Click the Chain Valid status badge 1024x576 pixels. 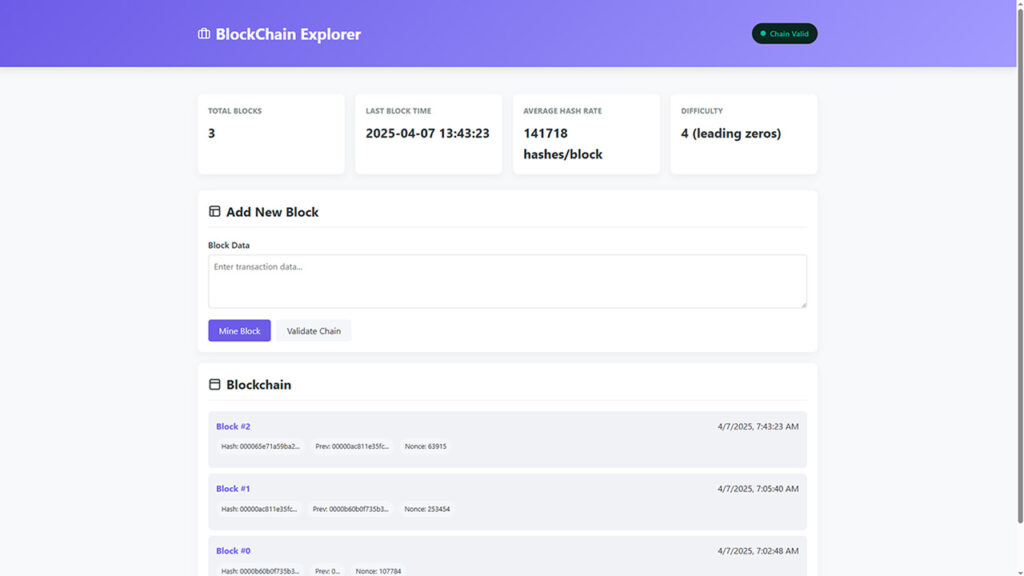(784, 33)
